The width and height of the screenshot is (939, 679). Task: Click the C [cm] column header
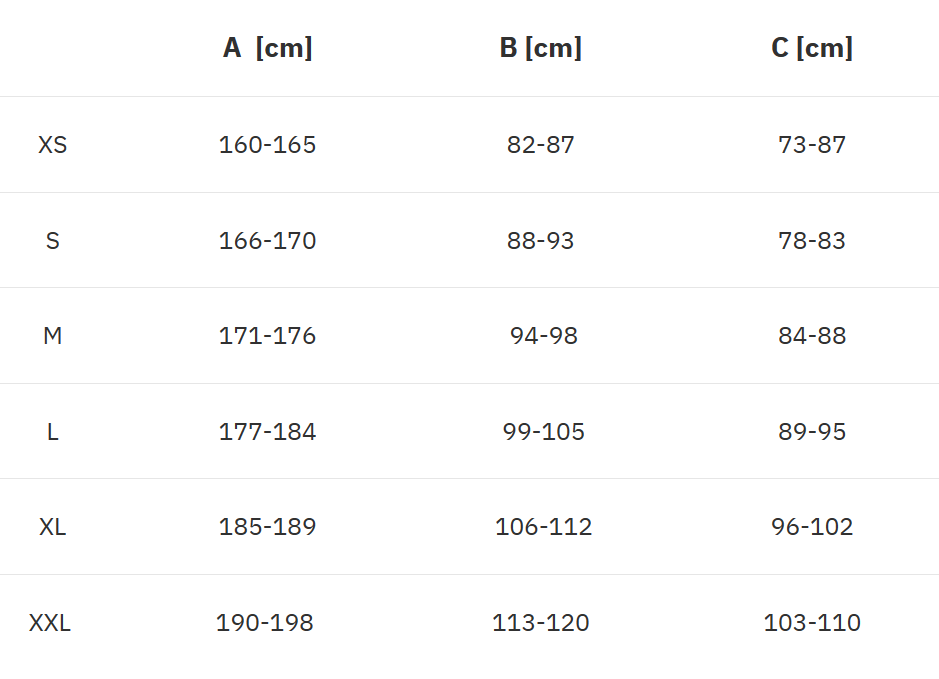(812, 48)
